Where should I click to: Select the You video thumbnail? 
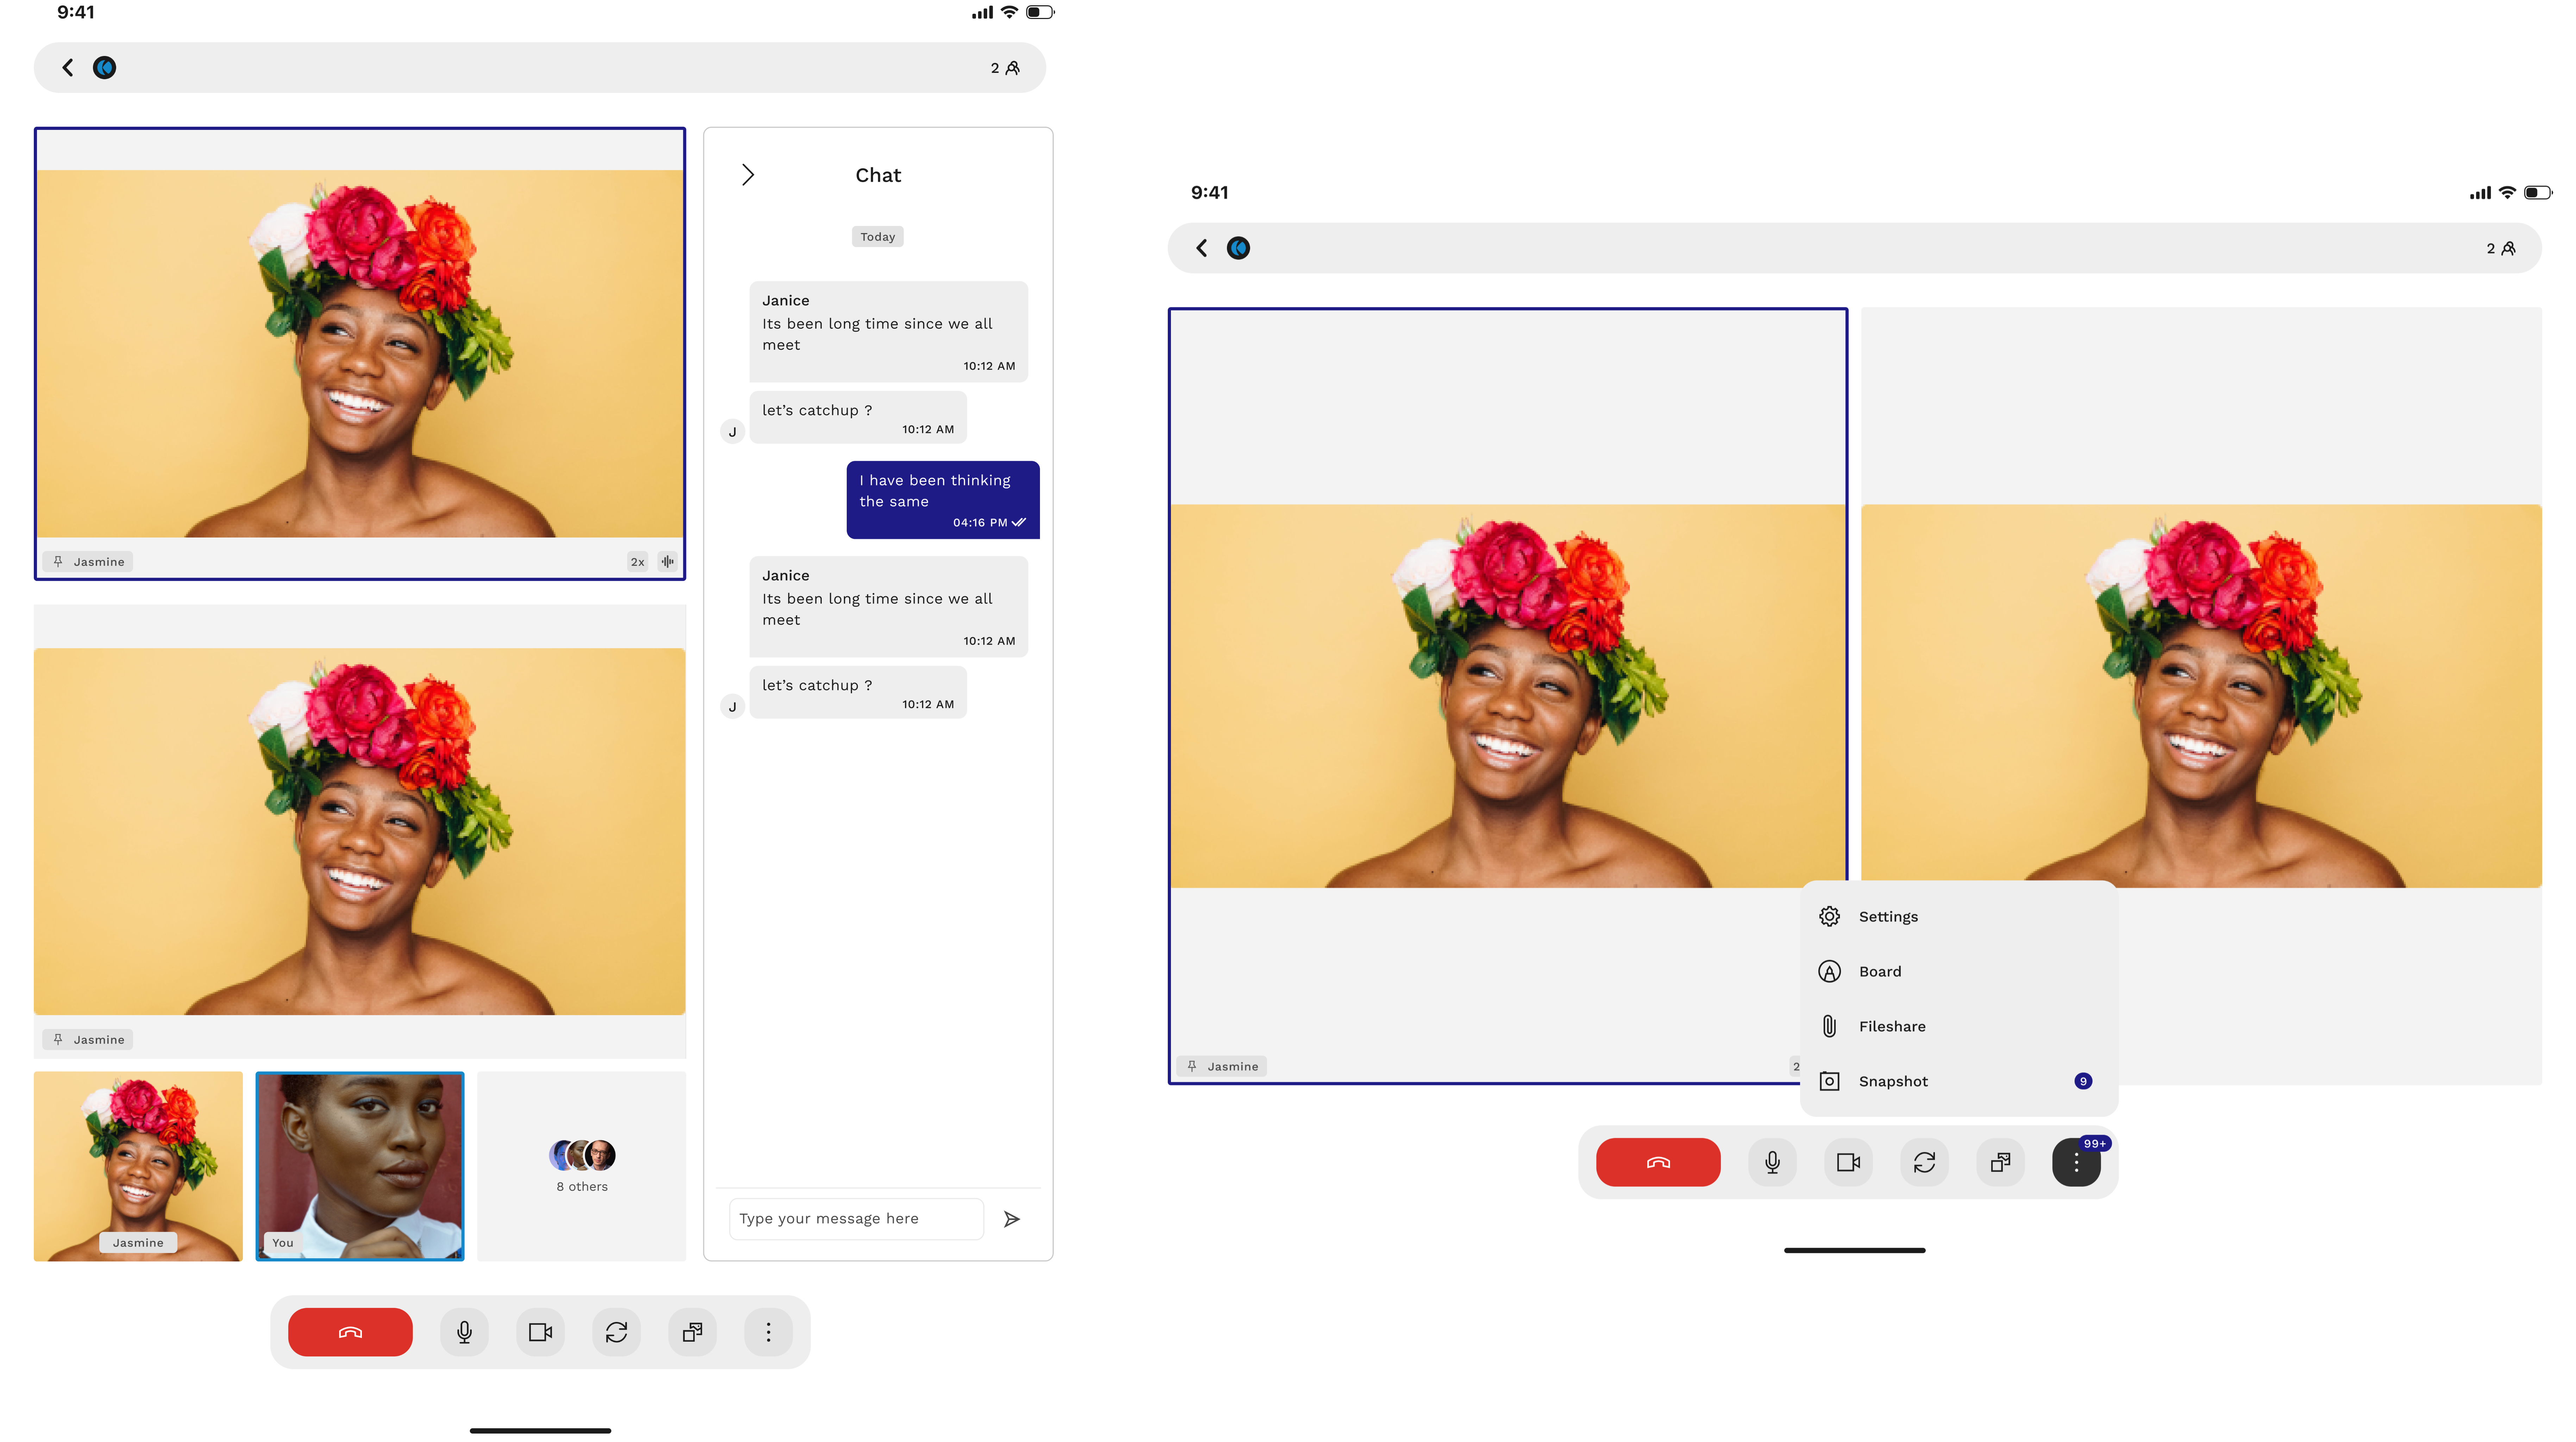[x=360, y=1166]
